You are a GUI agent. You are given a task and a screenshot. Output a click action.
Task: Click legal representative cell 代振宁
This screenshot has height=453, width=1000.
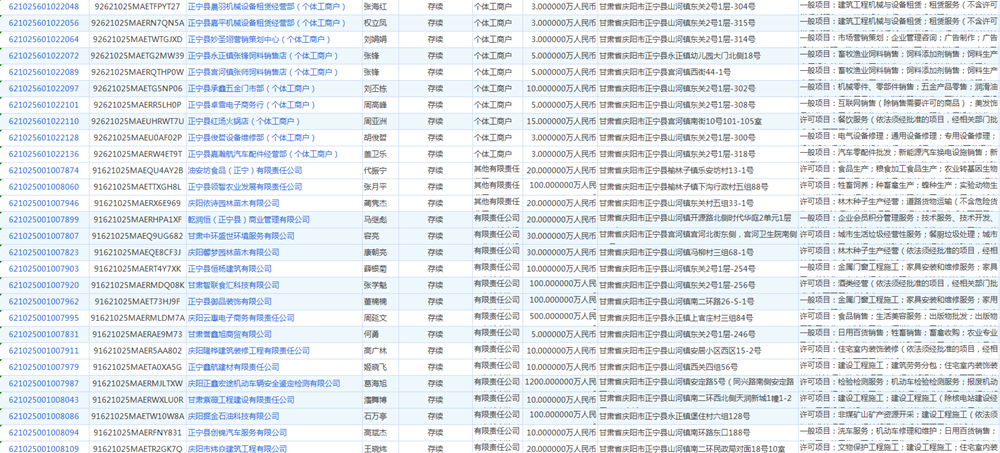coord(374,170)
